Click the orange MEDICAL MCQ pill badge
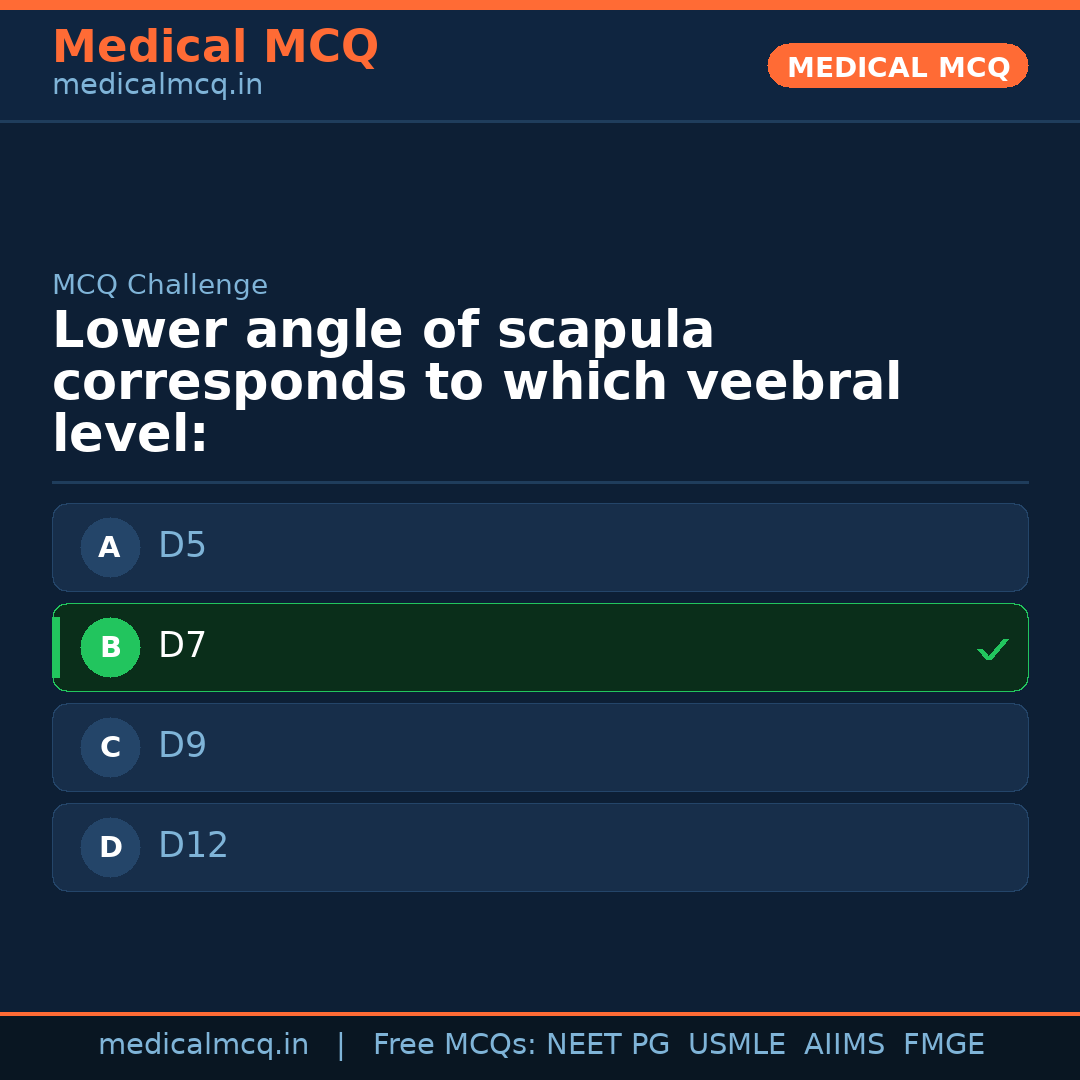This screenshot has height=1080, width=1080. 897,66
